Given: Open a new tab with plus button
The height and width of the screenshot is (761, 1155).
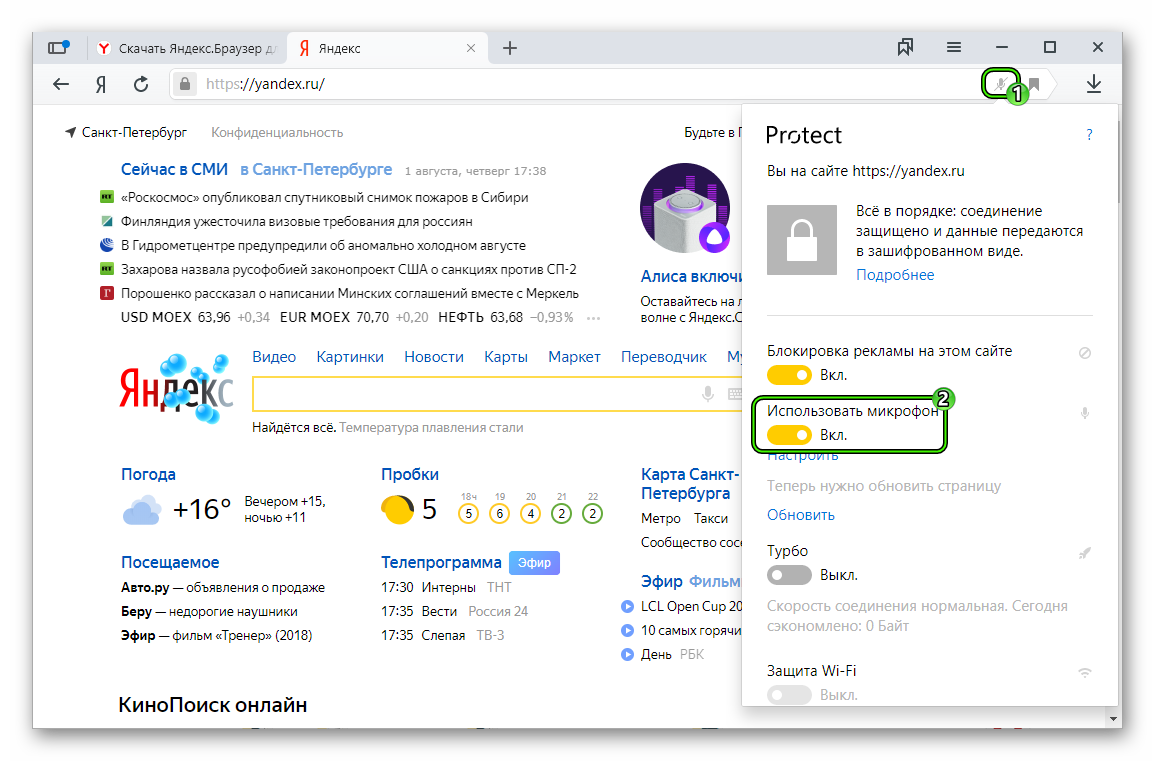Looking at the screenshot, I should (510, 49).
